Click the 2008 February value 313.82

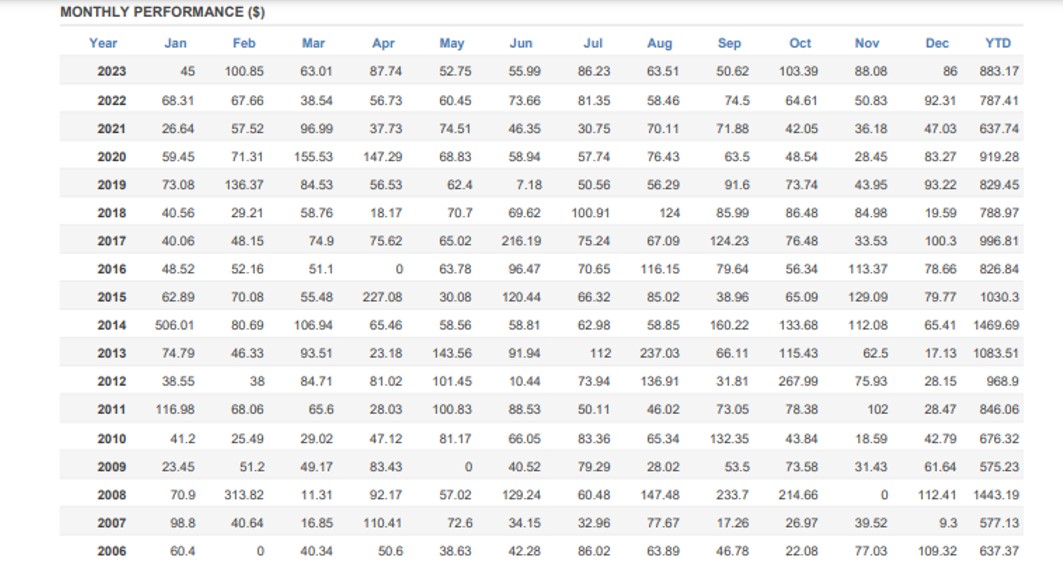coord(244,495)
